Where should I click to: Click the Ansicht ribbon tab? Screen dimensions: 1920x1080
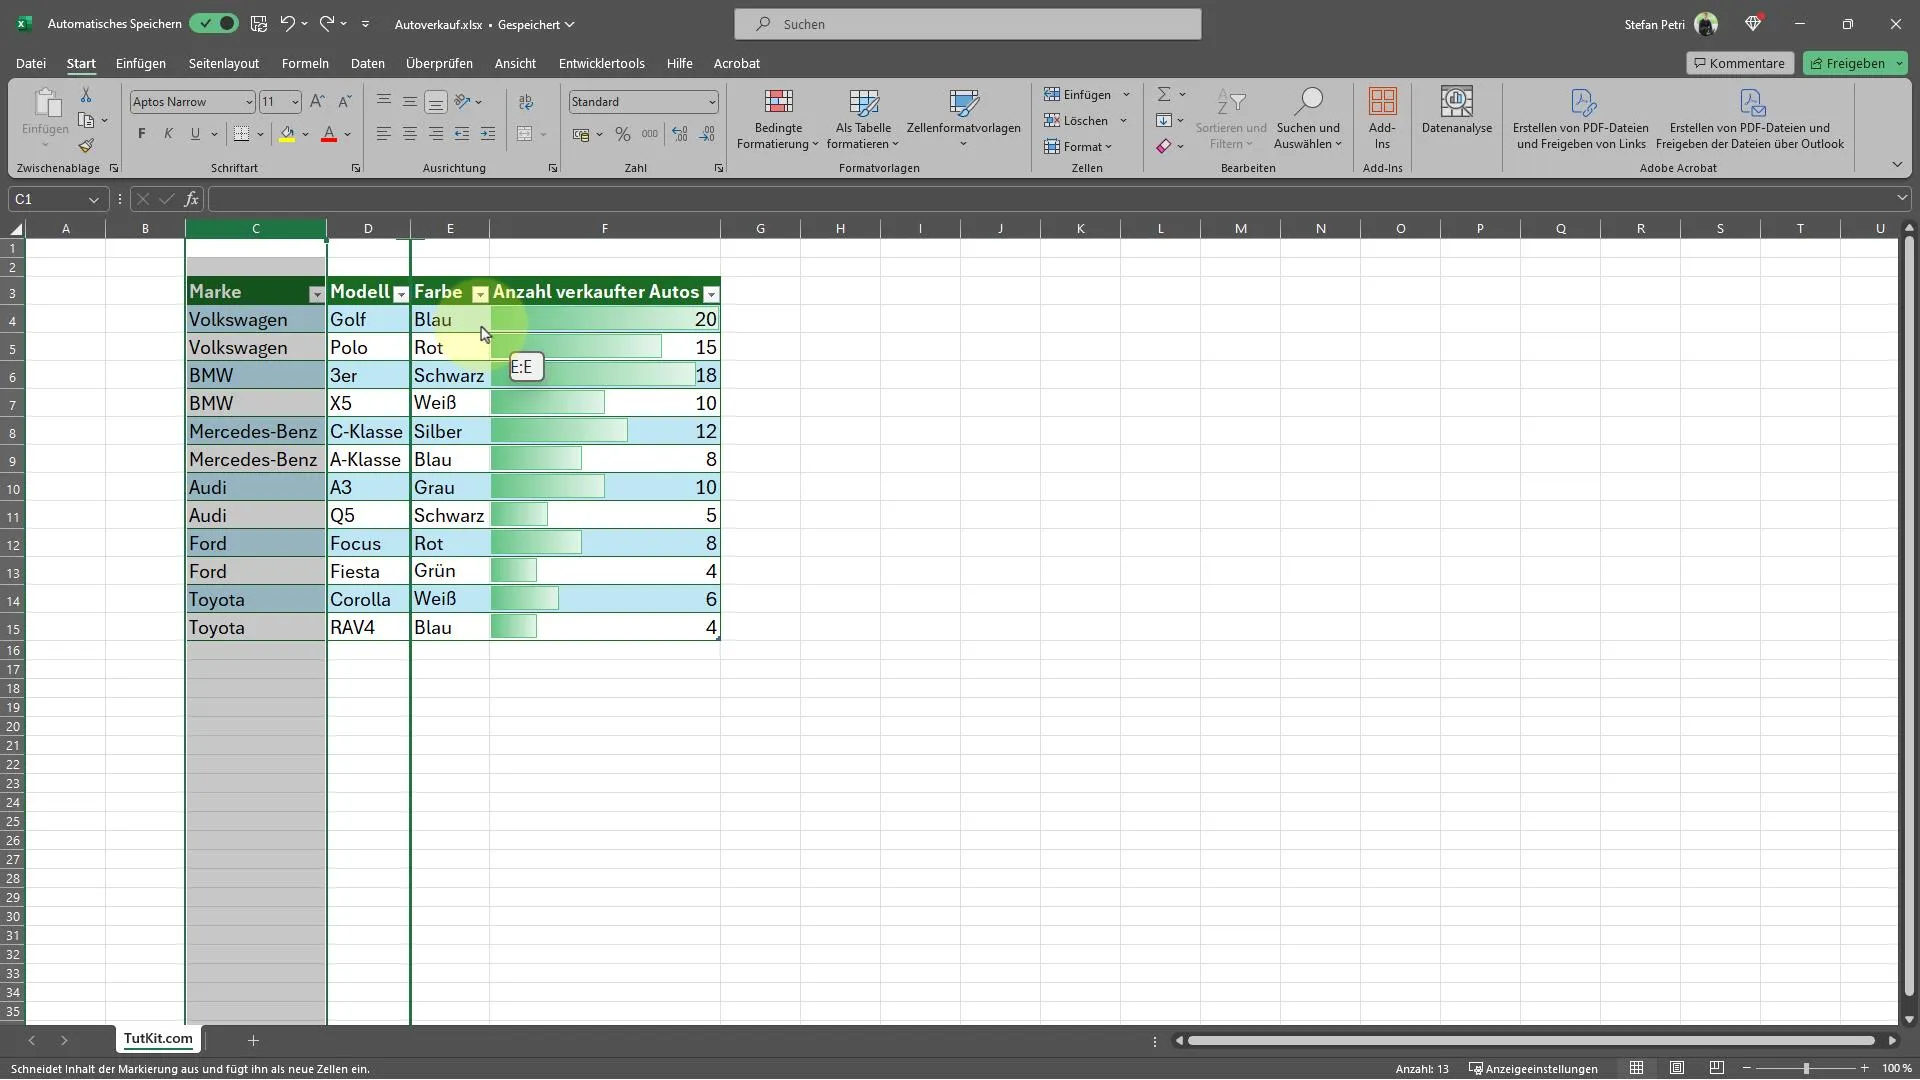(514, 62)
